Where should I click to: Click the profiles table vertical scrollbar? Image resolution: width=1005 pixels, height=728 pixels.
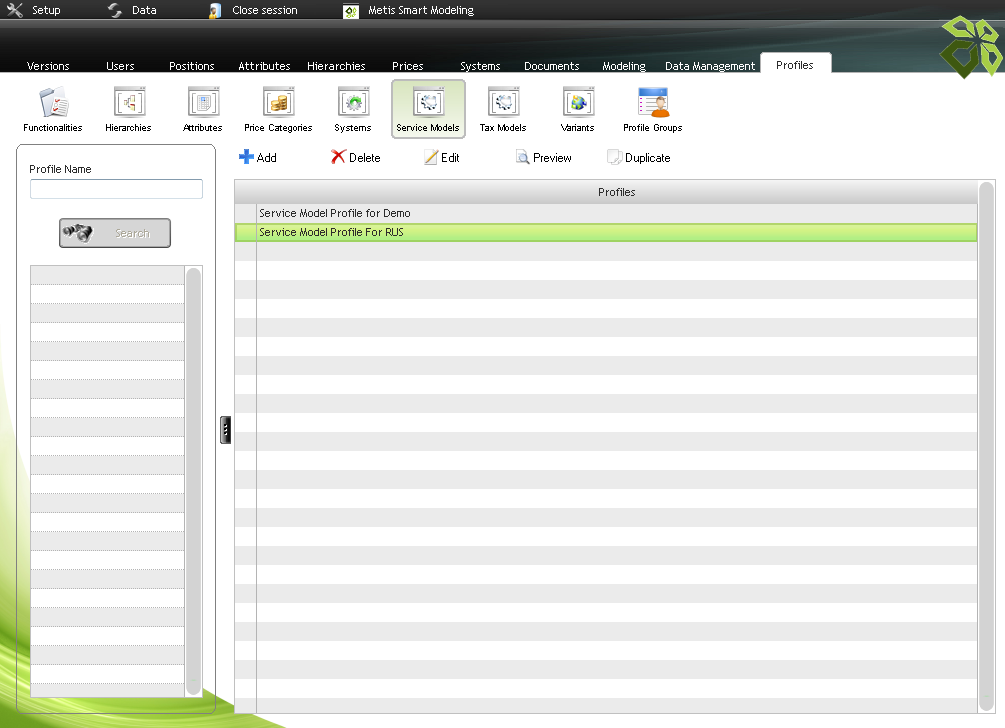tap(986, 447)
